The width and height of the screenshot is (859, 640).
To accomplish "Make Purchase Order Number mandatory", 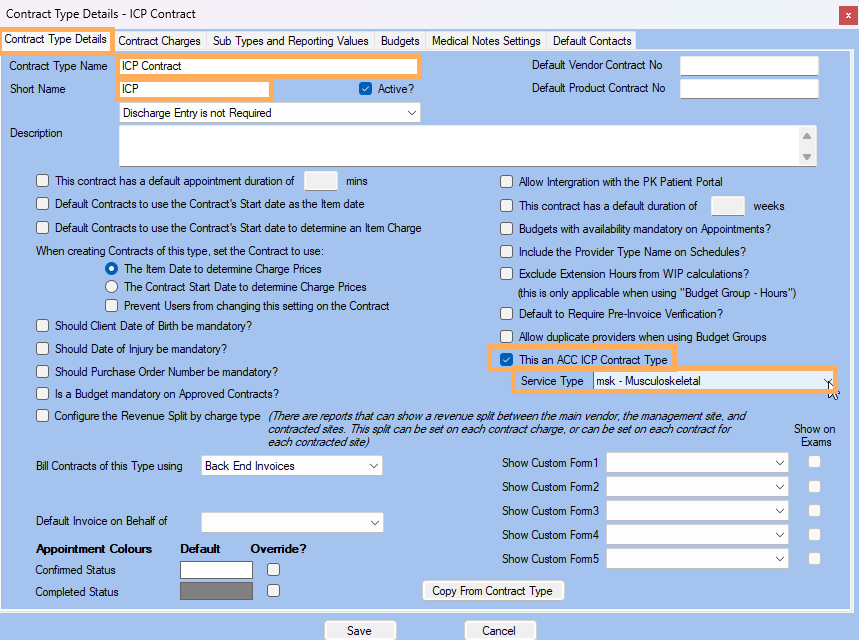I will pyautogui.click(x=42, y=372).
